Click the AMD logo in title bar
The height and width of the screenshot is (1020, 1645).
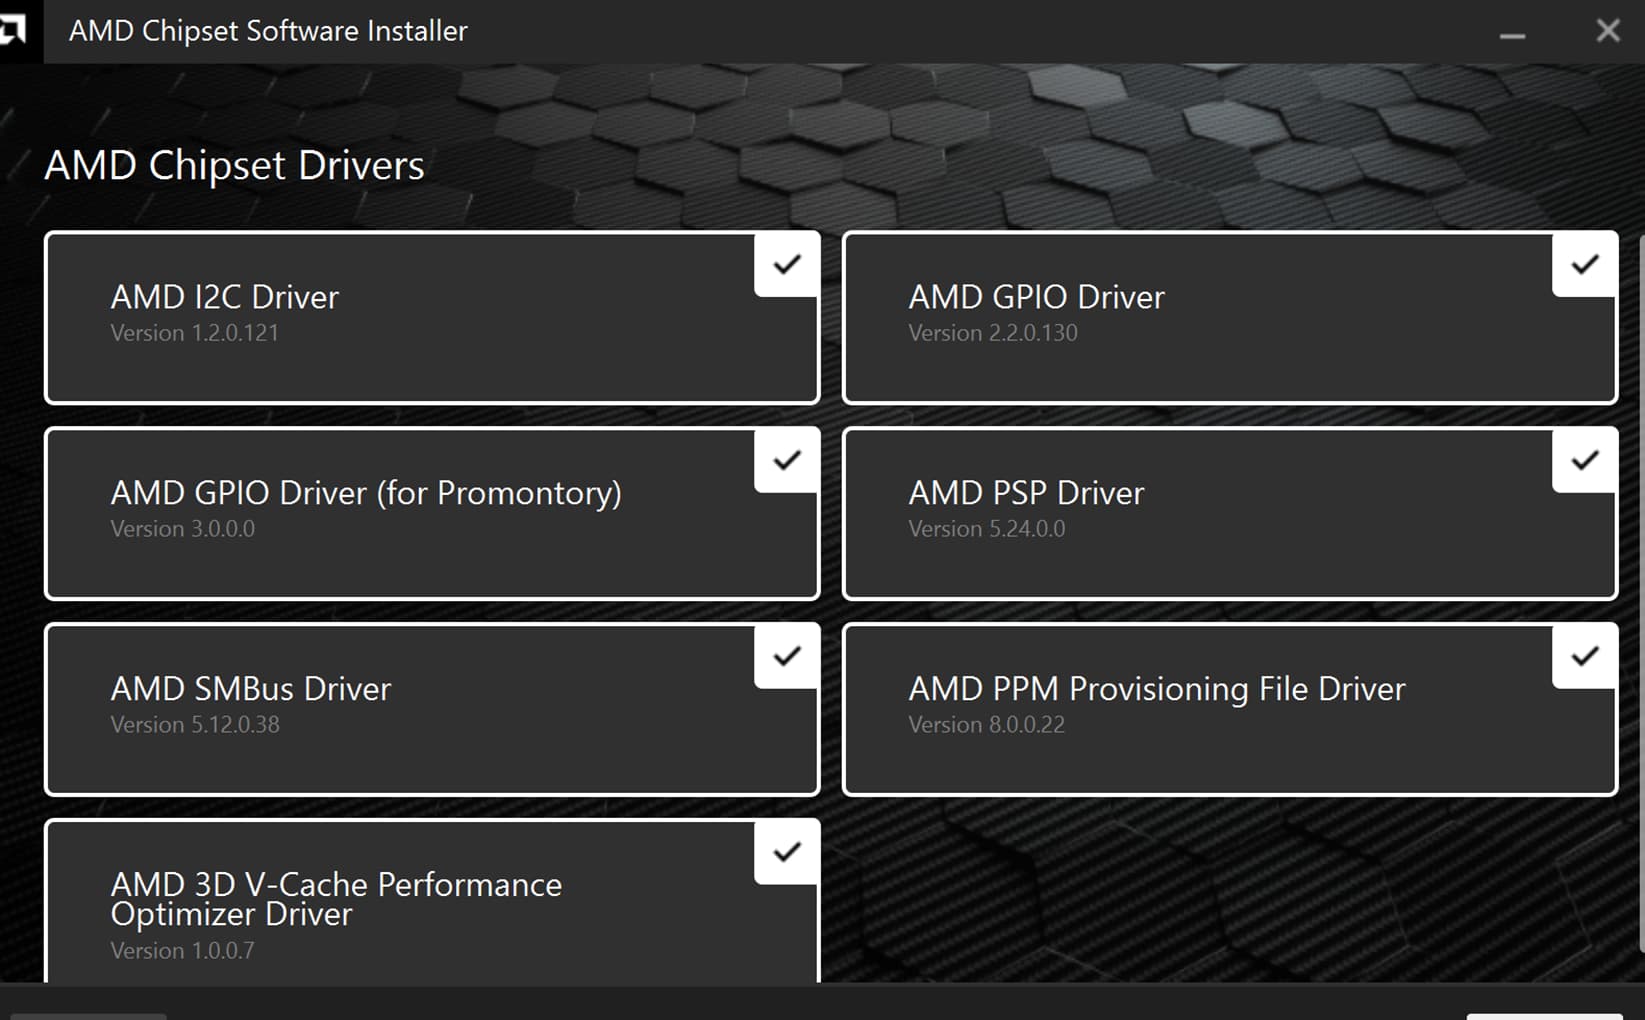coord(14,30)
